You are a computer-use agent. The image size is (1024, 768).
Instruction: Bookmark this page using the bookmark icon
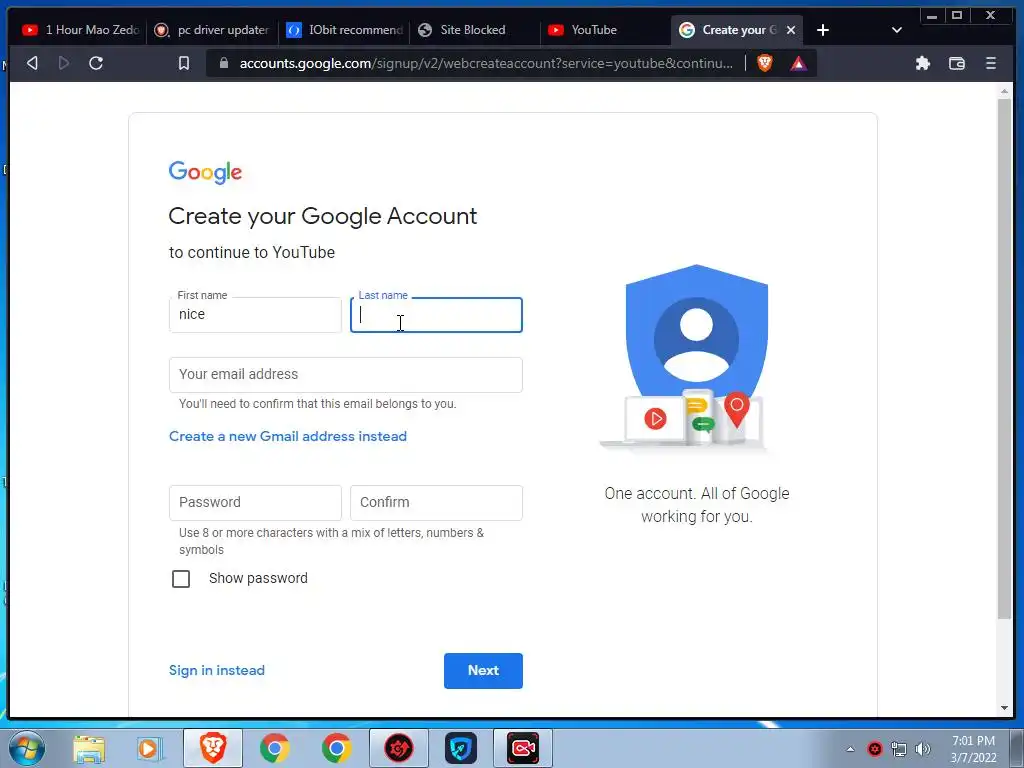pos(184,63)
